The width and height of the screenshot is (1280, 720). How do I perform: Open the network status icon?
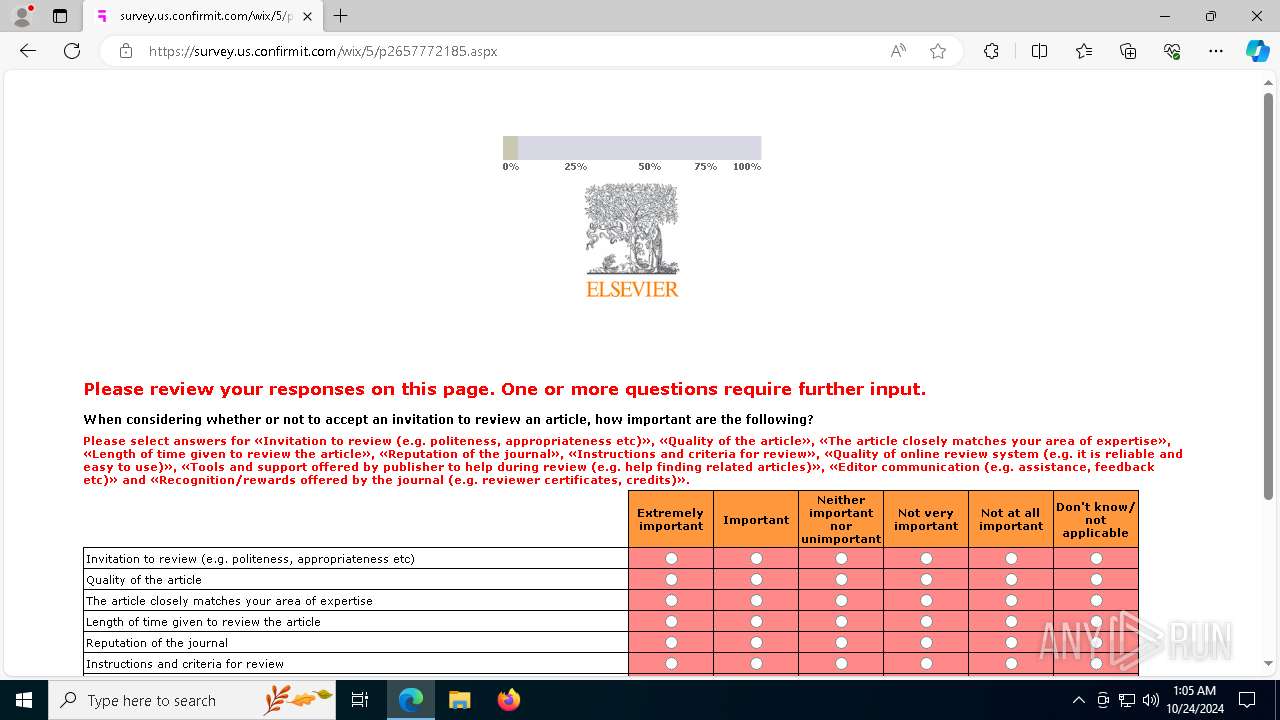1127,700
